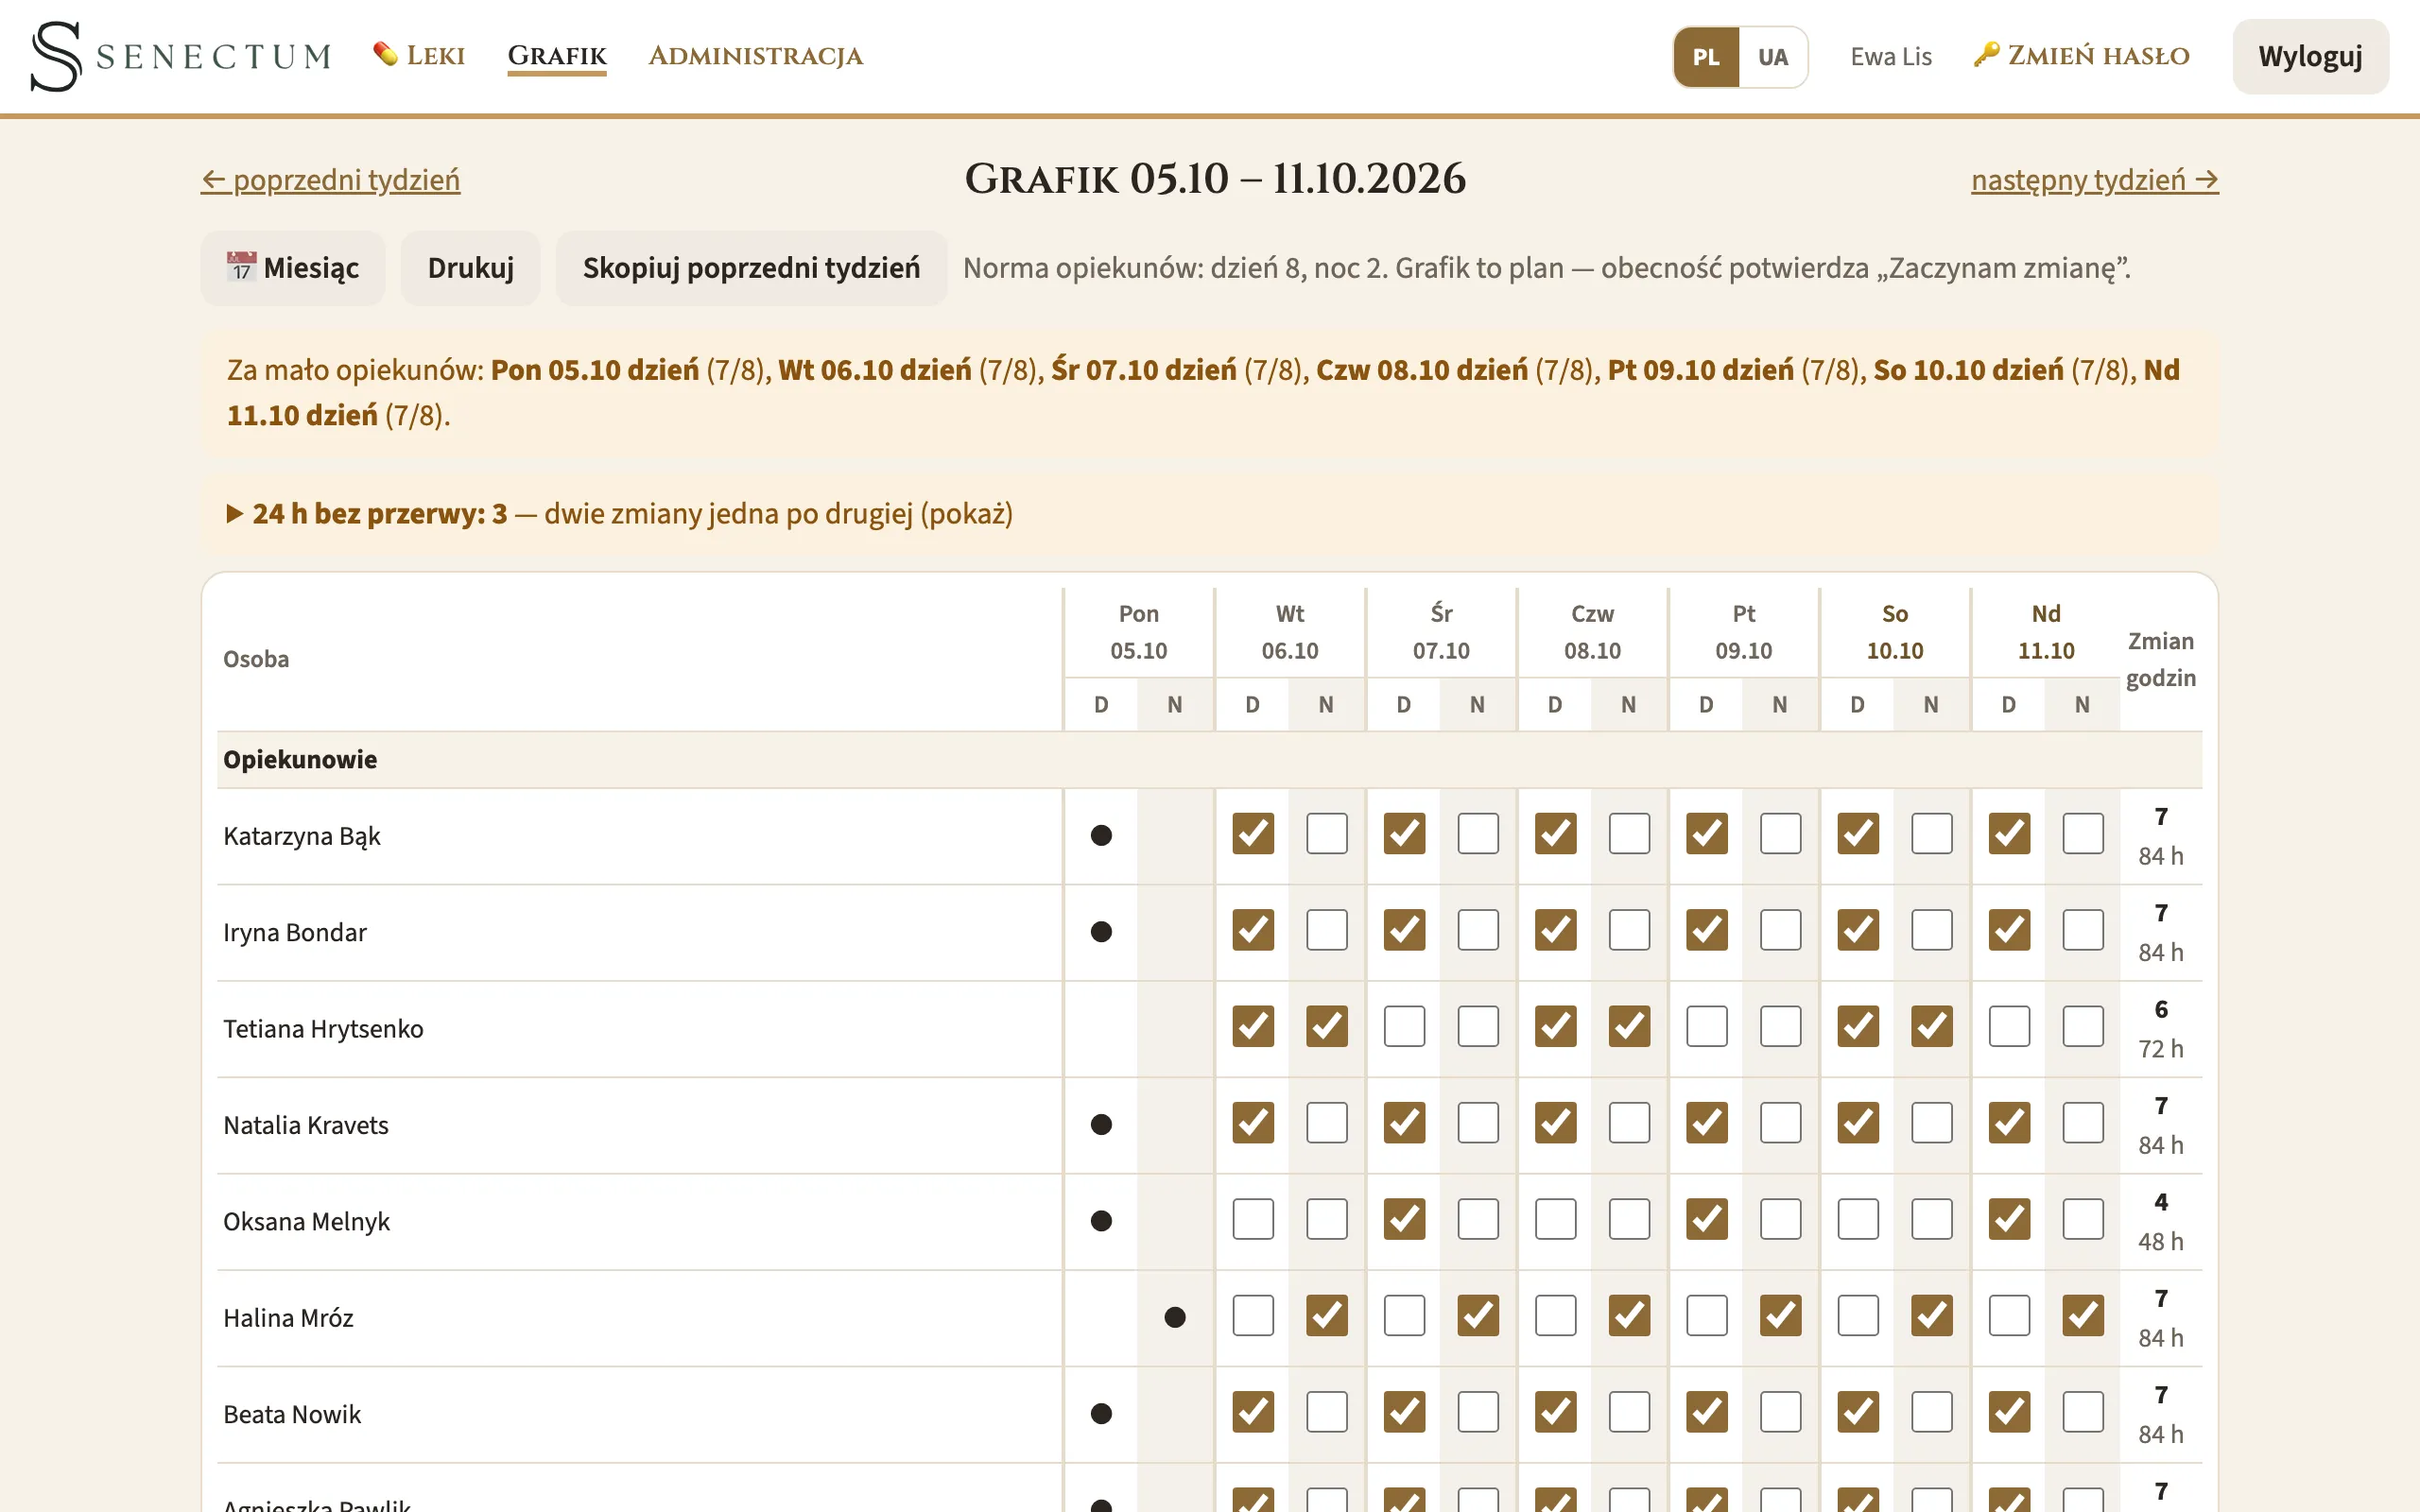Click Katarzyna Bąk Monday day dot
The height and width of the screenshot is (1512, 2420).
point(1101,835)
